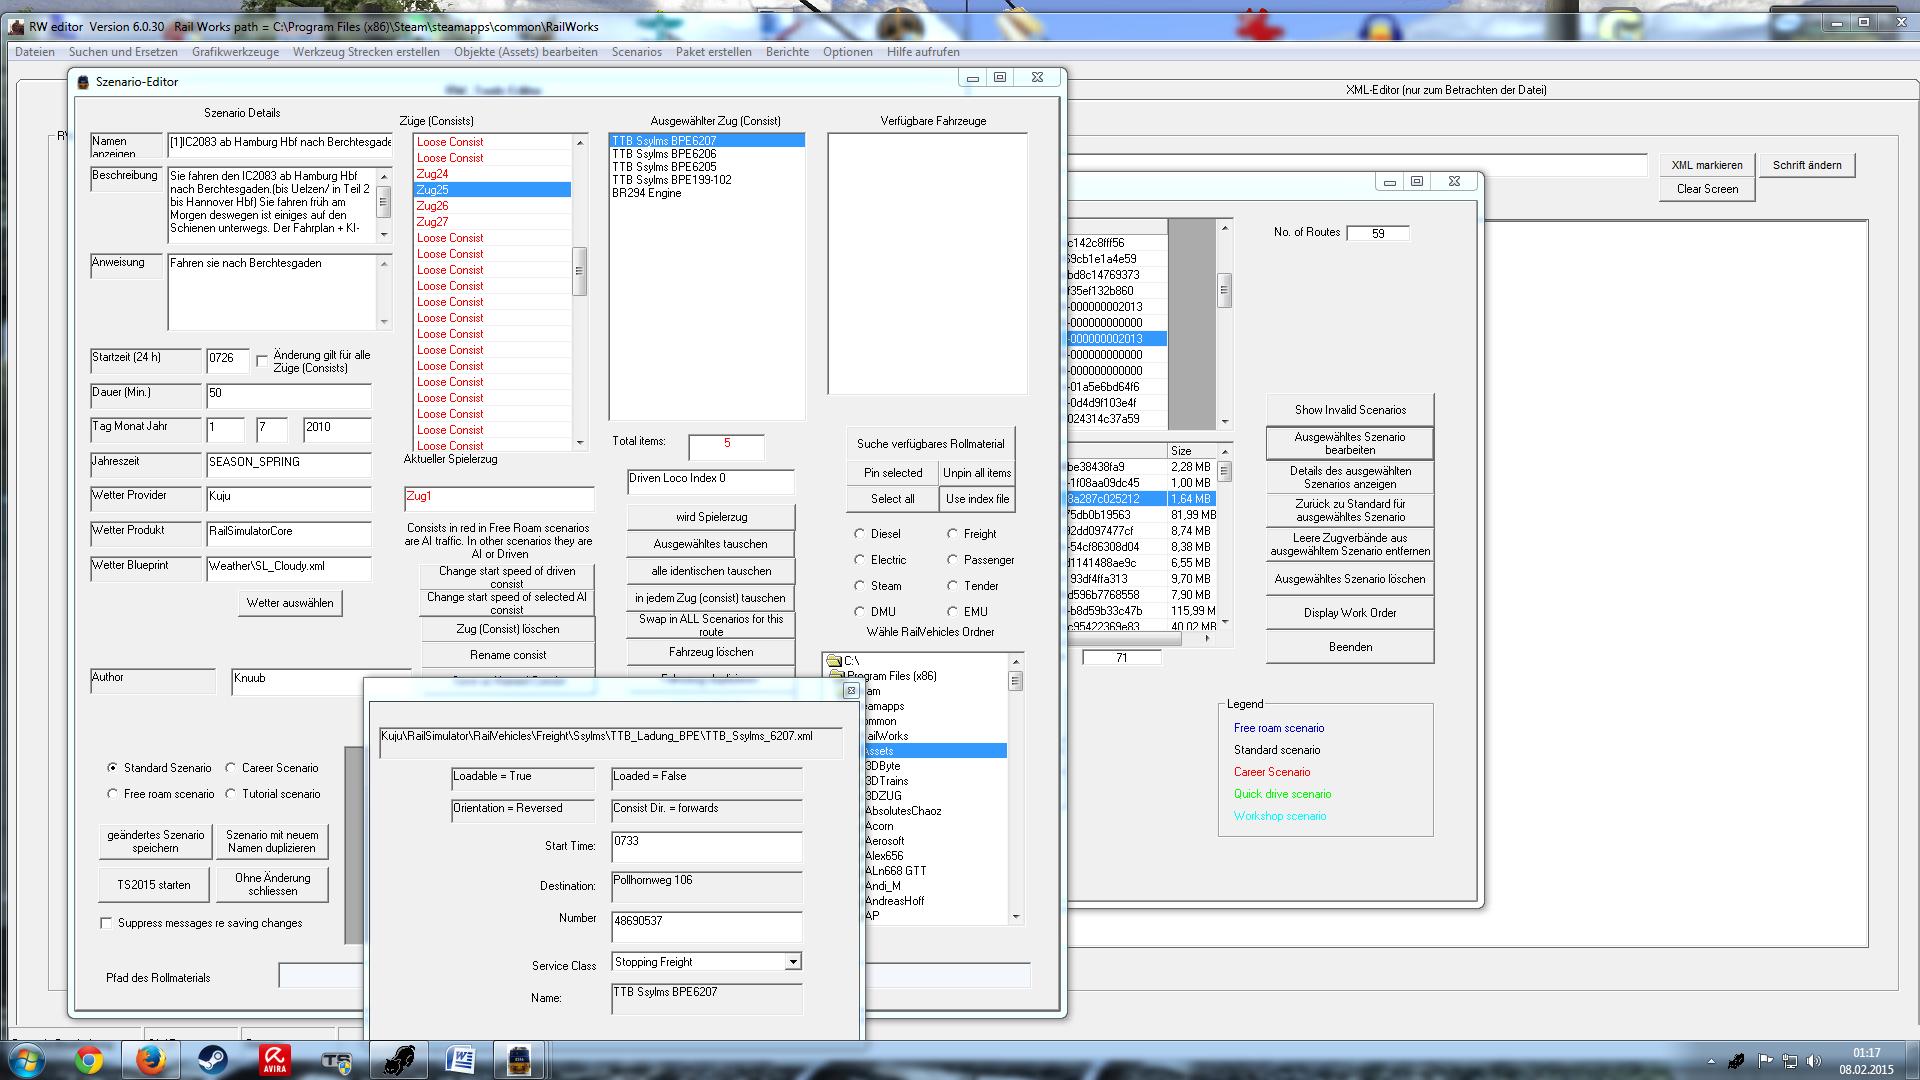The height and width of the screenshot is (1080, 1920).
Task: Open the volume speaker tray icon
Action: (1814, 1061)
